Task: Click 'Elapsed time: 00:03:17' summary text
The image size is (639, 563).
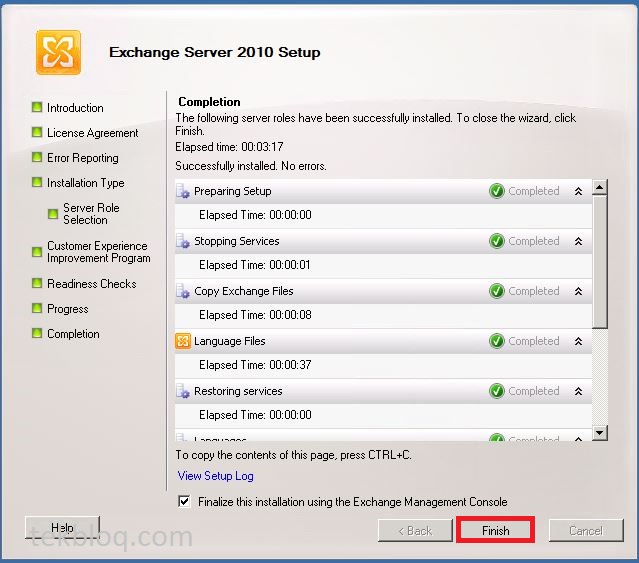Action: tap(229, 147)
